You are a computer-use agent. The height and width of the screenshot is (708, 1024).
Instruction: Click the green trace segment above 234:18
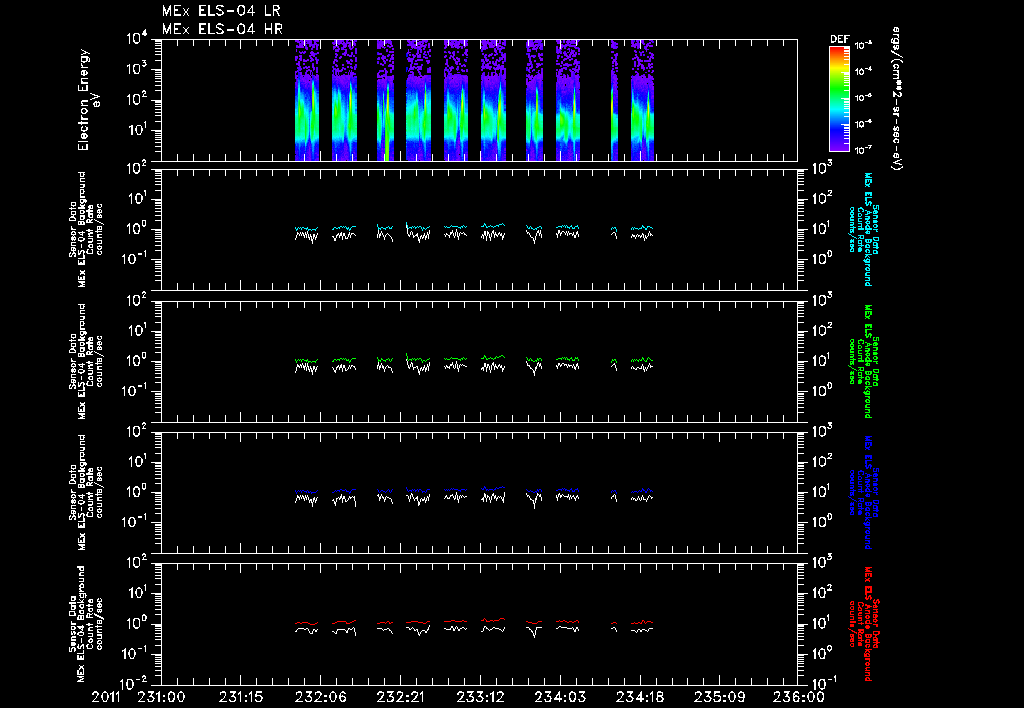pyautogui.click(x=642, y=359)
